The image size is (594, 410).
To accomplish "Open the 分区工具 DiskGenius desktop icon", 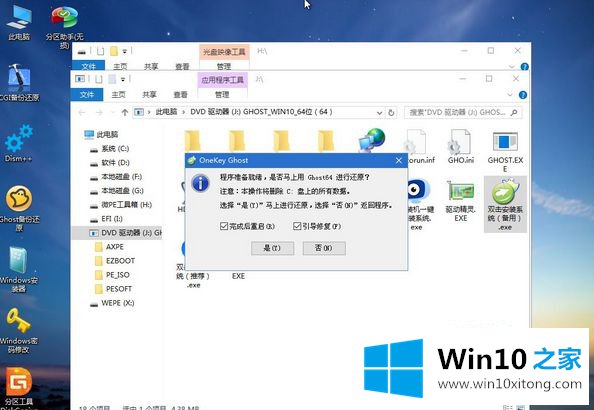I will pyautogui.click(x=19, y=388).
